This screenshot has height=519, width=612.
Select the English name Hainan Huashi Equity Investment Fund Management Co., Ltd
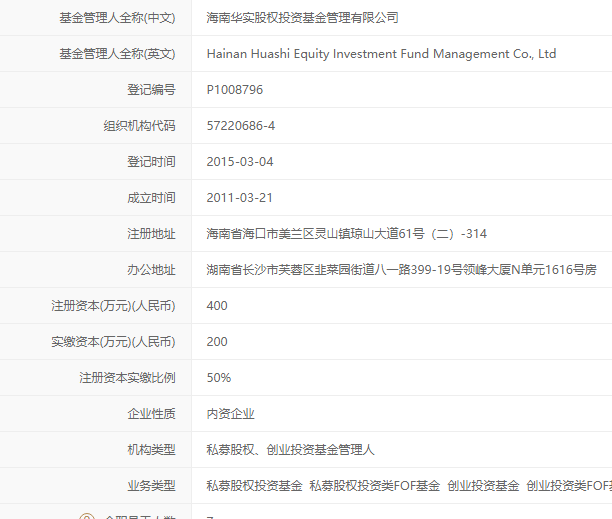tap(381, 54)
